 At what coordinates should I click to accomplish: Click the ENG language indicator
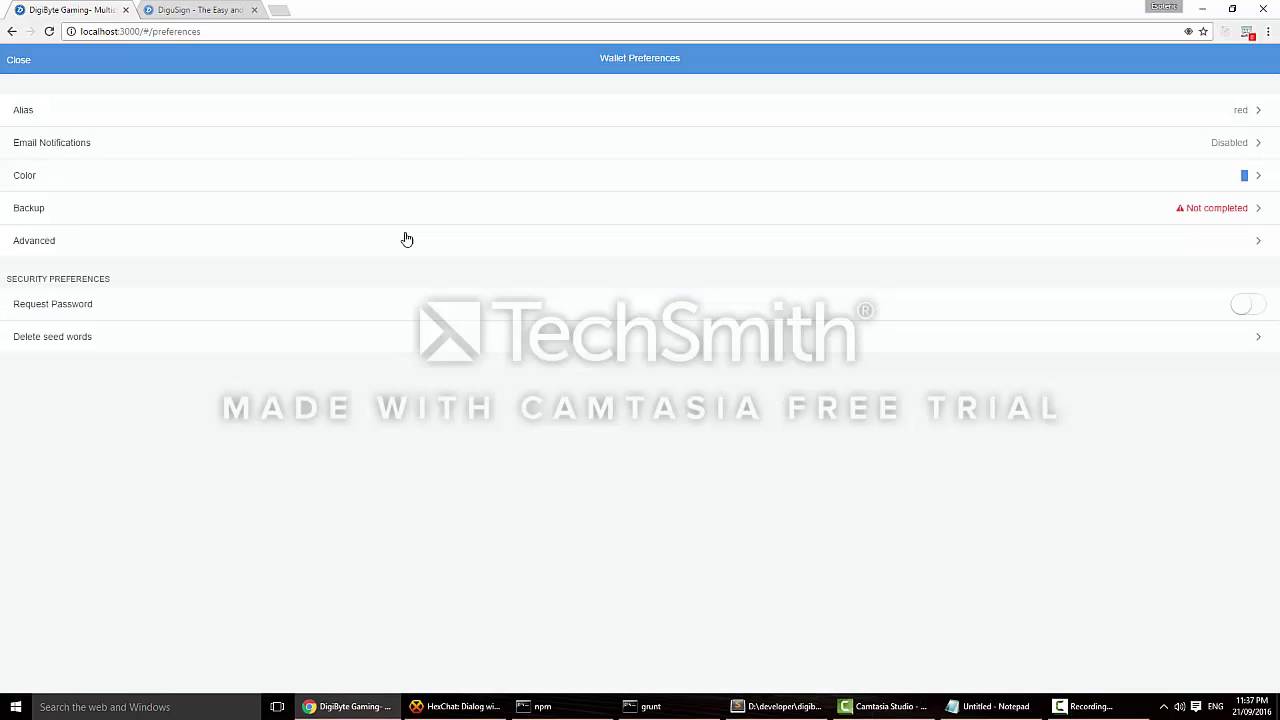click(x=1215, y=706)
